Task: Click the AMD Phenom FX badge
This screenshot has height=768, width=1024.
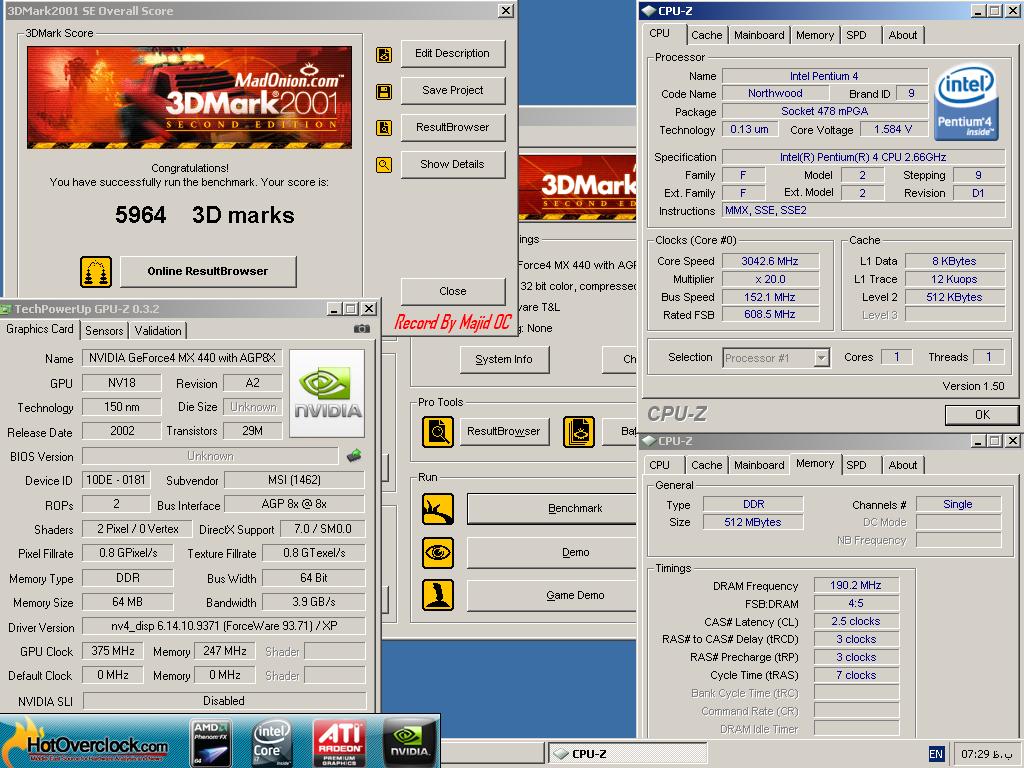Action: [210, 743]
